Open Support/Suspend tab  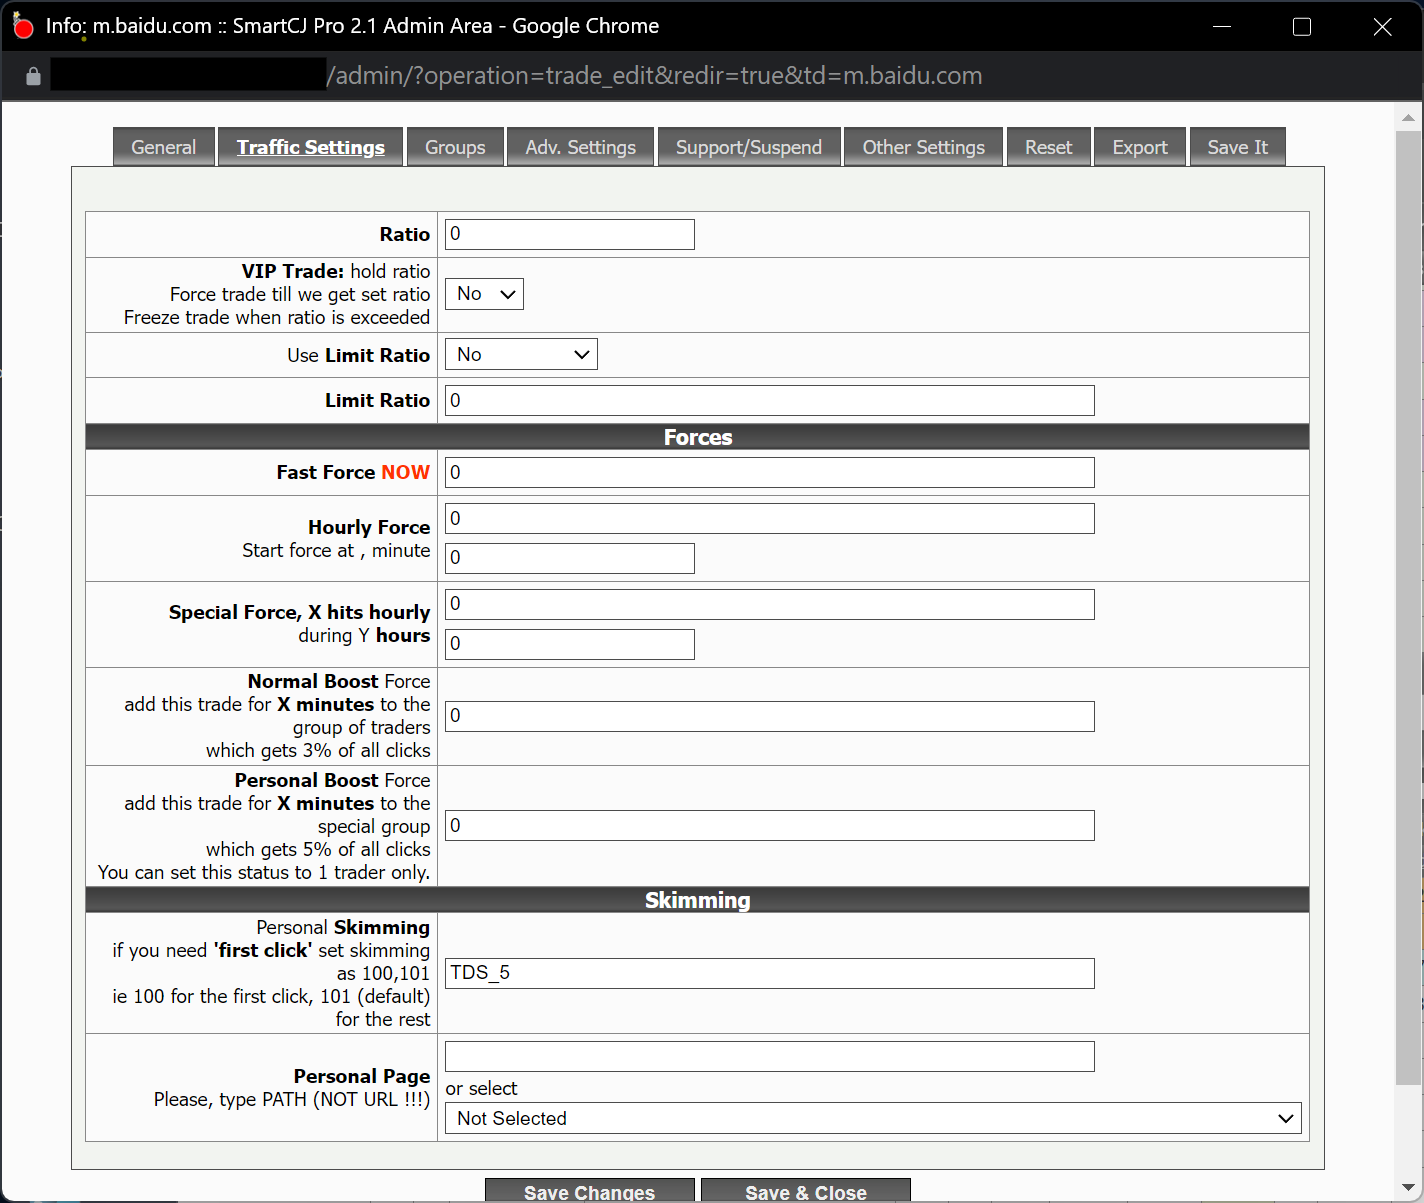pyautogui.click(x=749, y=147)
